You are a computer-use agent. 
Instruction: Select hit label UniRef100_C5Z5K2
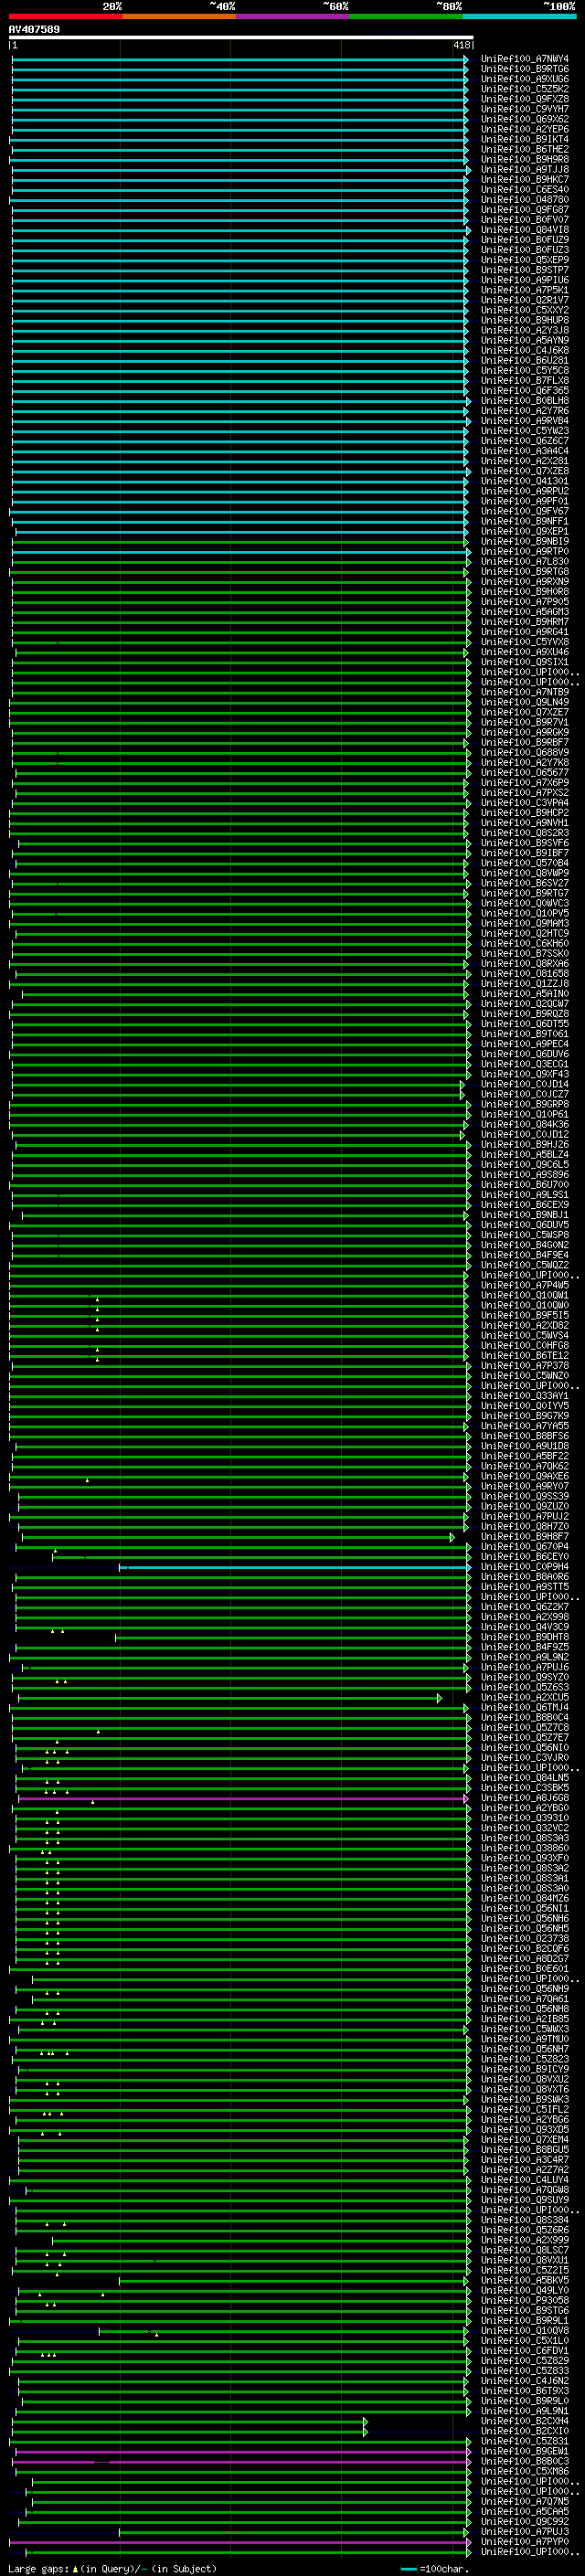point(525,89)
